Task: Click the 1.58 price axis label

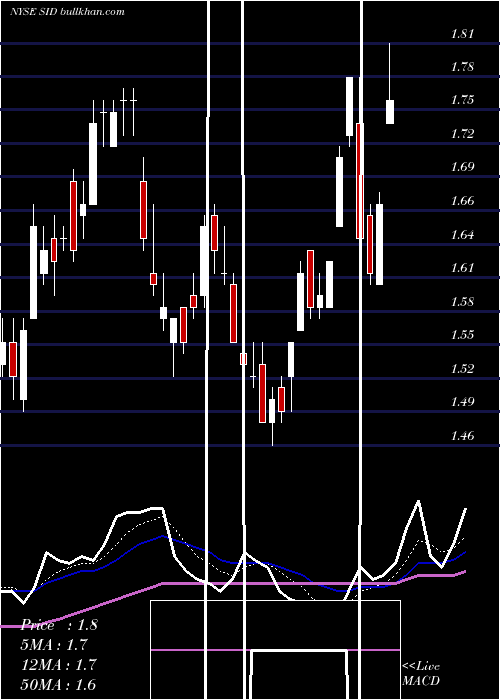Action: [462, 301]
